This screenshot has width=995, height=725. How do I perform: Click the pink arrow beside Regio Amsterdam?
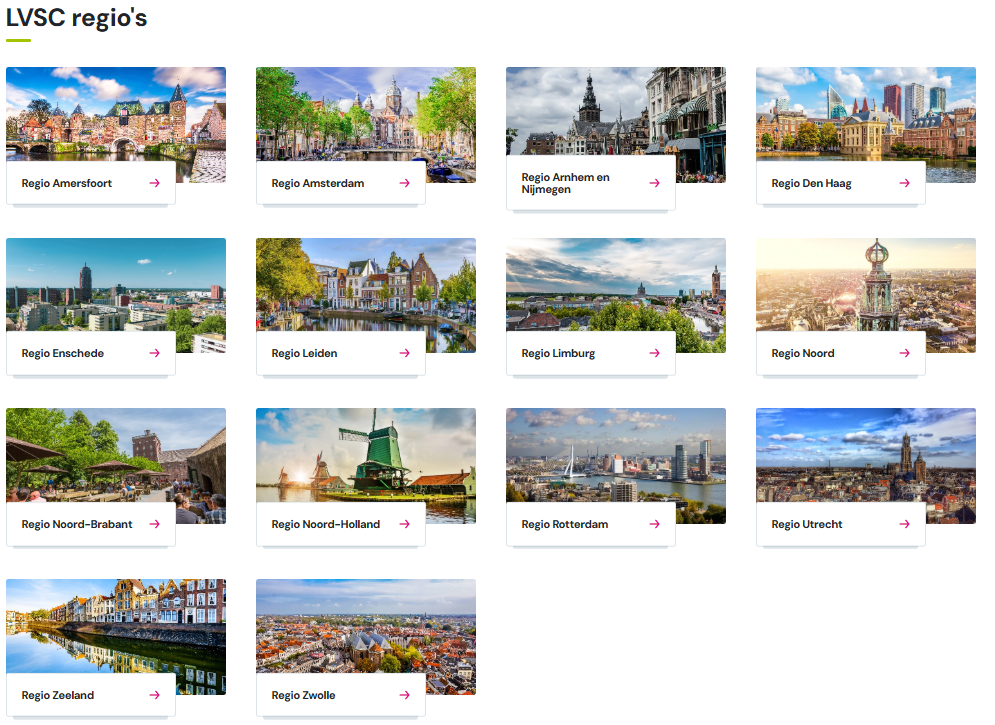point(405,183)
